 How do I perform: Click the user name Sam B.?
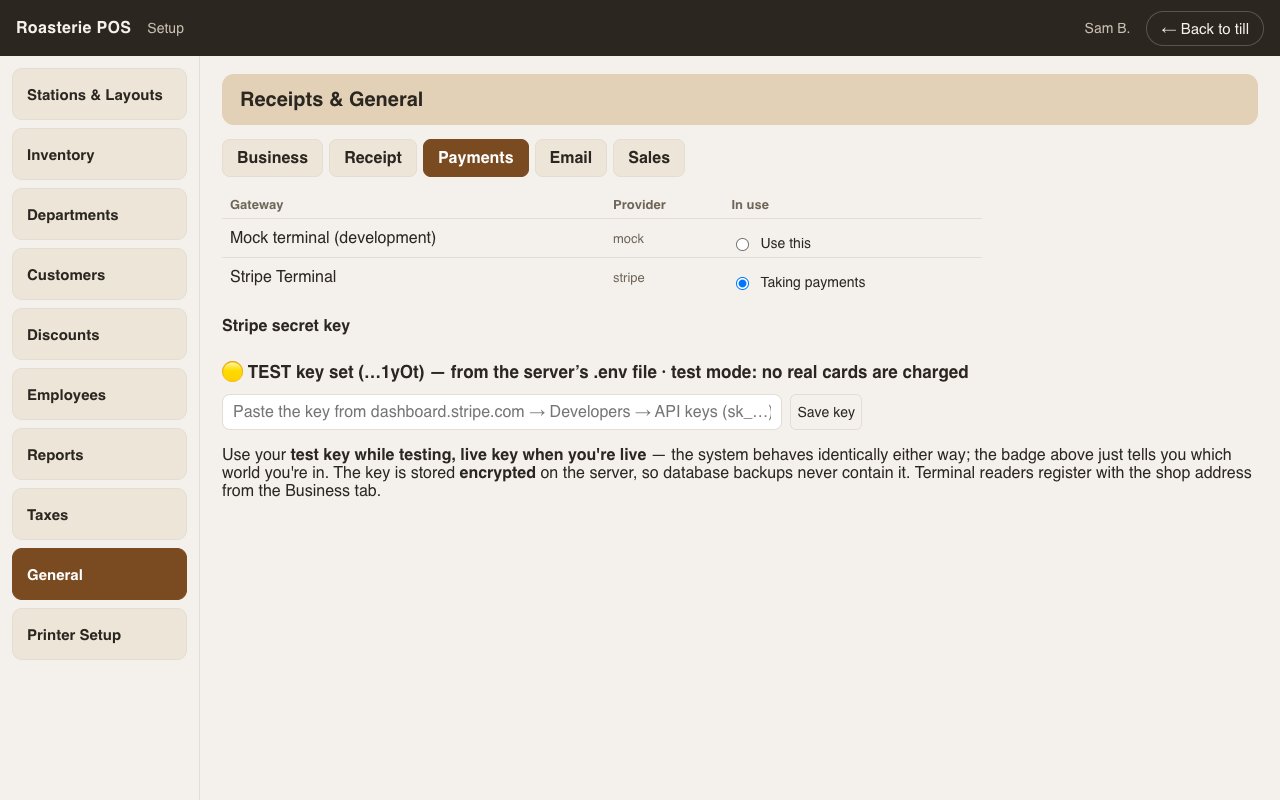(1107, 28)
